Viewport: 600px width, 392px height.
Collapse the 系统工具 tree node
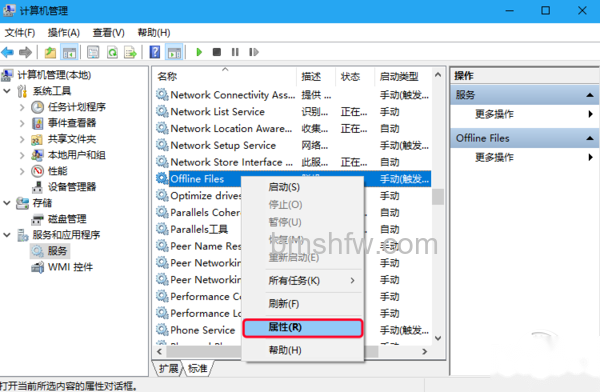coord(7,91)
